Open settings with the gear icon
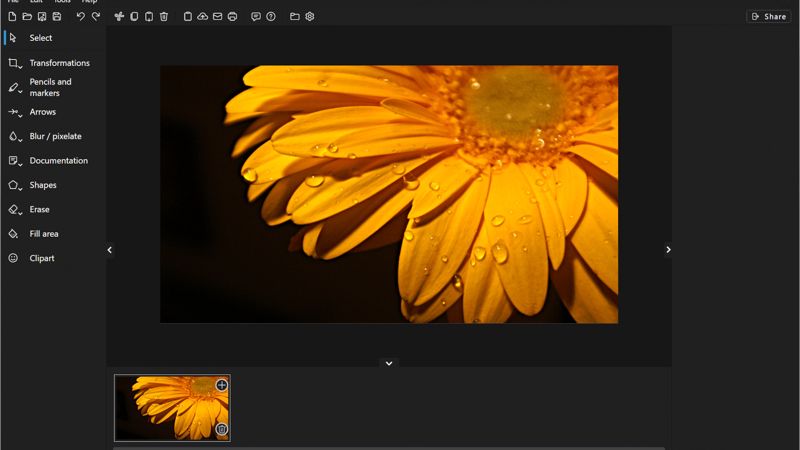The image size is (800, 450). 310,16
